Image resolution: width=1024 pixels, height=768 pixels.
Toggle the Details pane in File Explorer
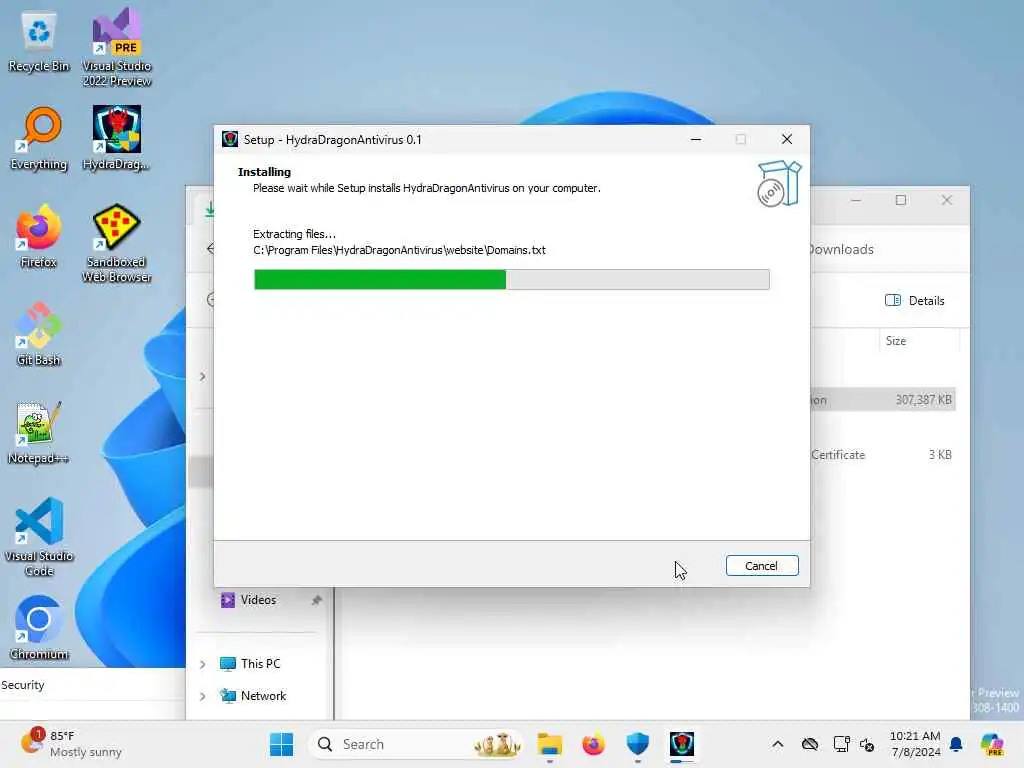click(x=914, y=300)
